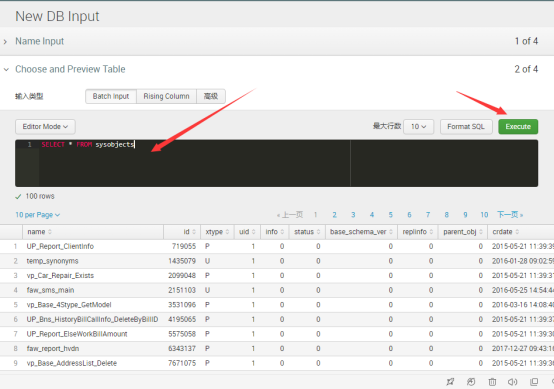554x389 pixels.
Task: Click the faw_sms_main row name
Action: (x=51, y=290)
